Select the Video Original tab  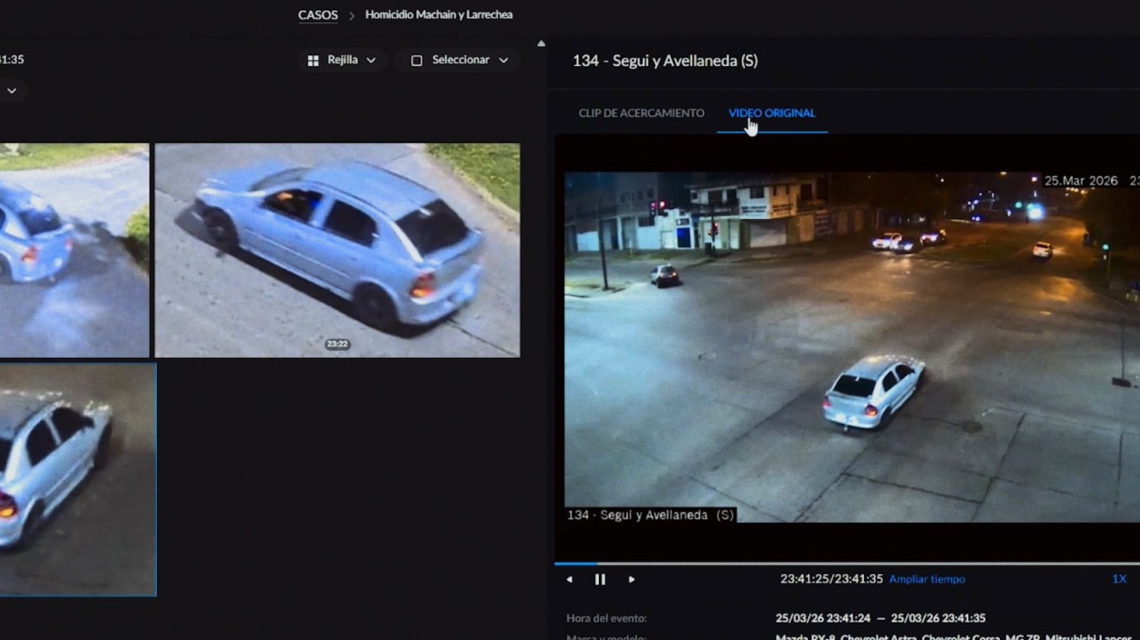(771, 113)
